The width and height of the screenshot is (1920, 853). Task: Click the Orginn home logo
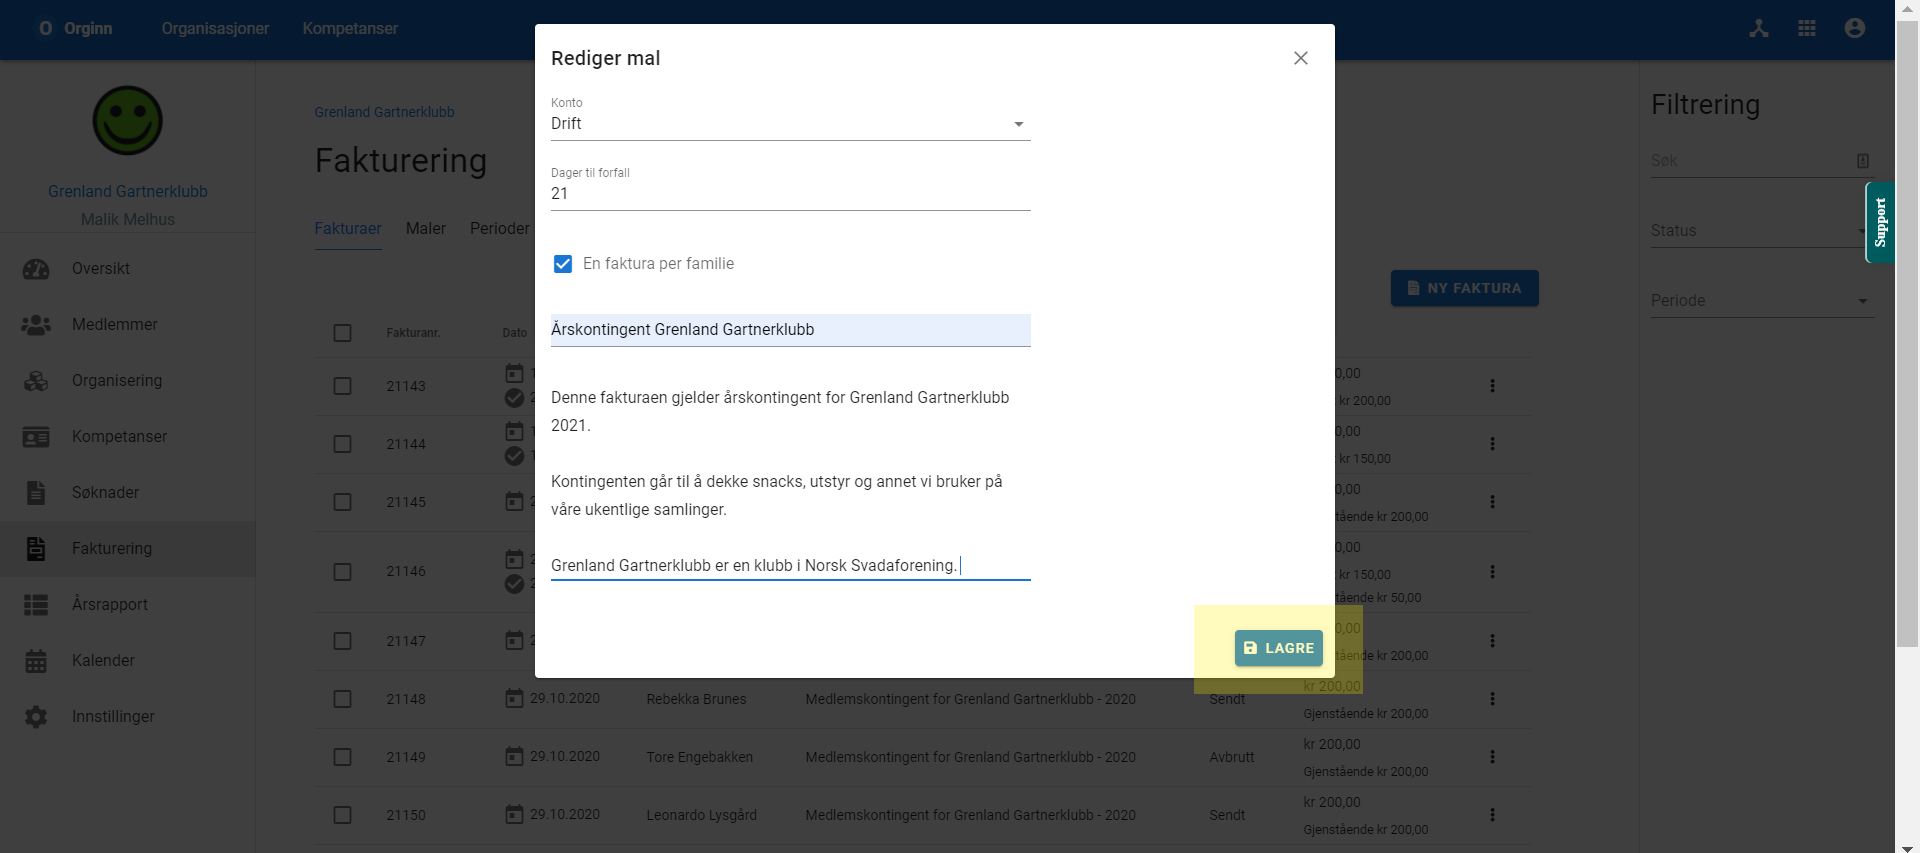[75, 29]
